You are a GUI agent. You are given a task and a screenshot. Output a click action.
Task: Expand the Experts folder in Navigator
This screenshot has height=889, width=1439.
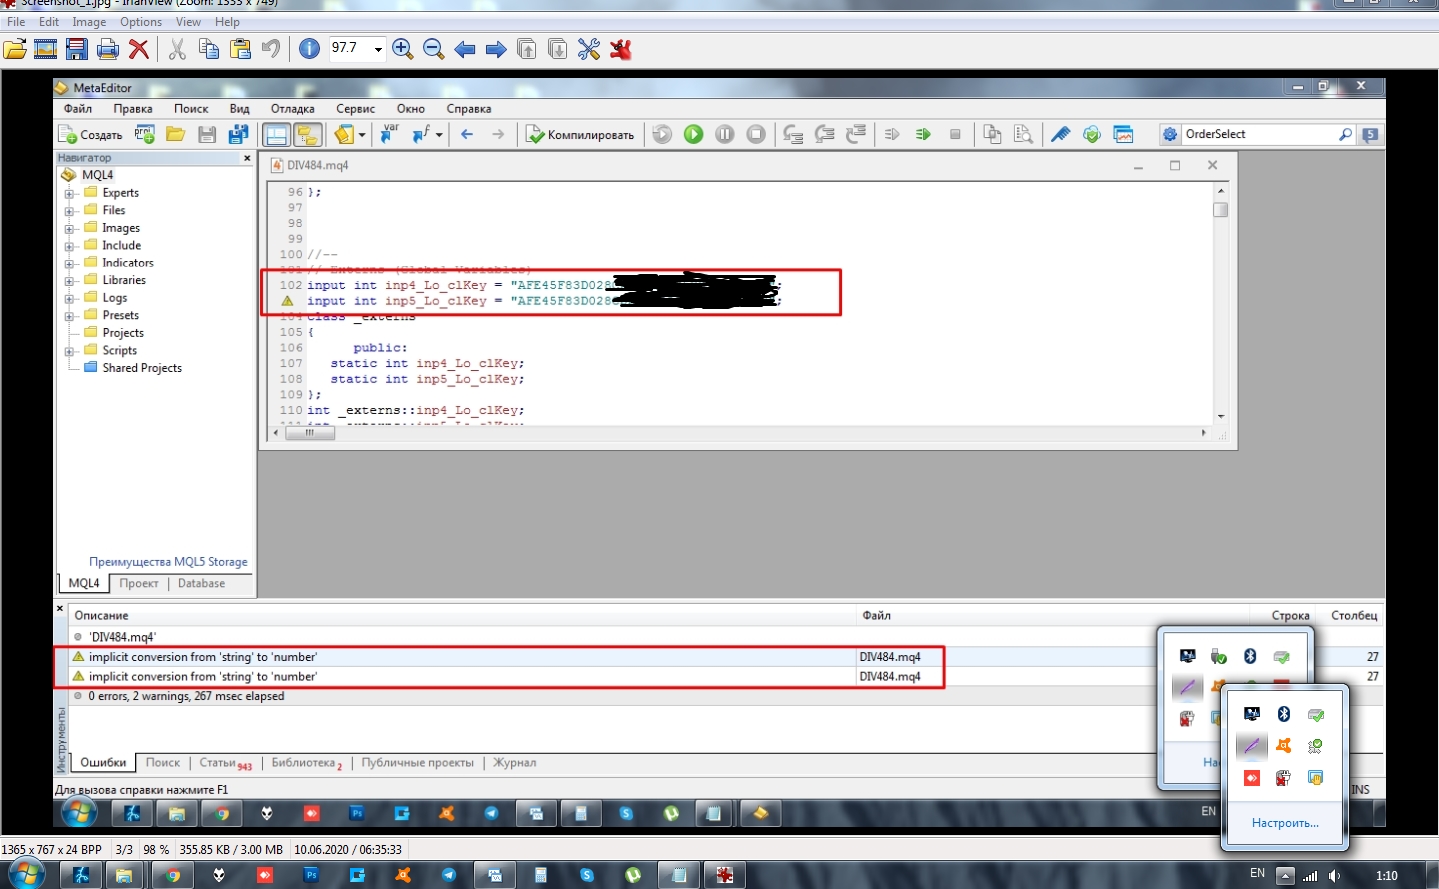click(x=70, y=194)
